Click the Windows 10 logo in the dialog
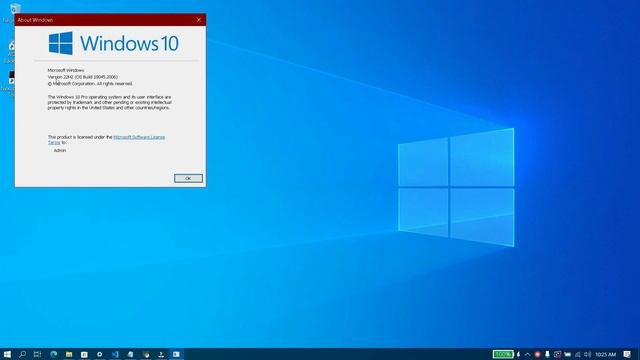640x360 pixels. [113, 43]
